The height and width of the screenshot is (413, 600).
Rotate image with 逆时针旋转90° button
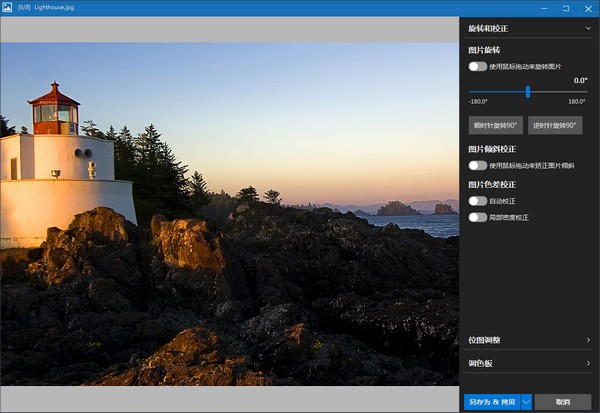pos(555,126)
